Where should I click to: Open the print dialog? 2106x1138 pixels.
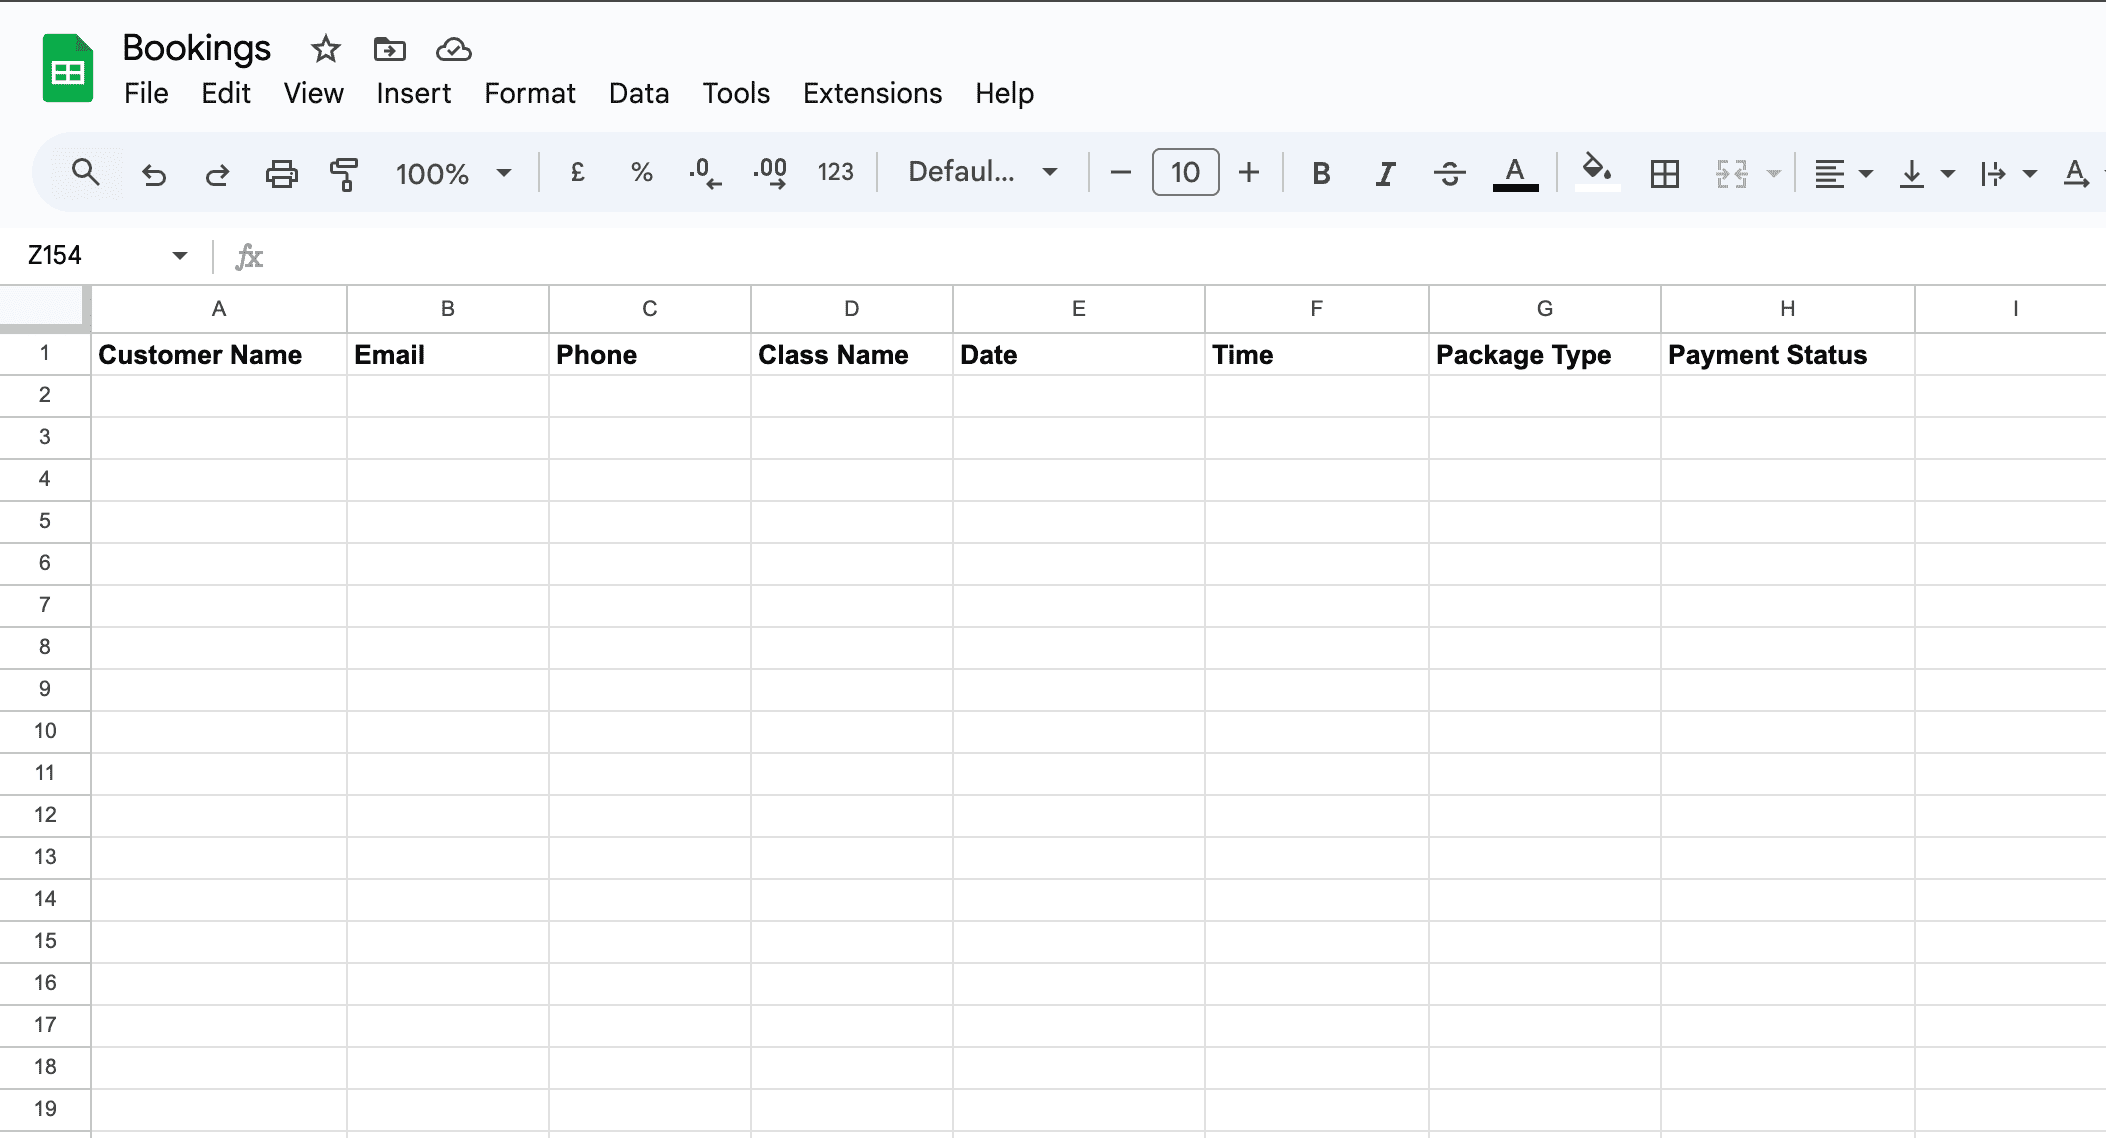(x=281, y=172)
